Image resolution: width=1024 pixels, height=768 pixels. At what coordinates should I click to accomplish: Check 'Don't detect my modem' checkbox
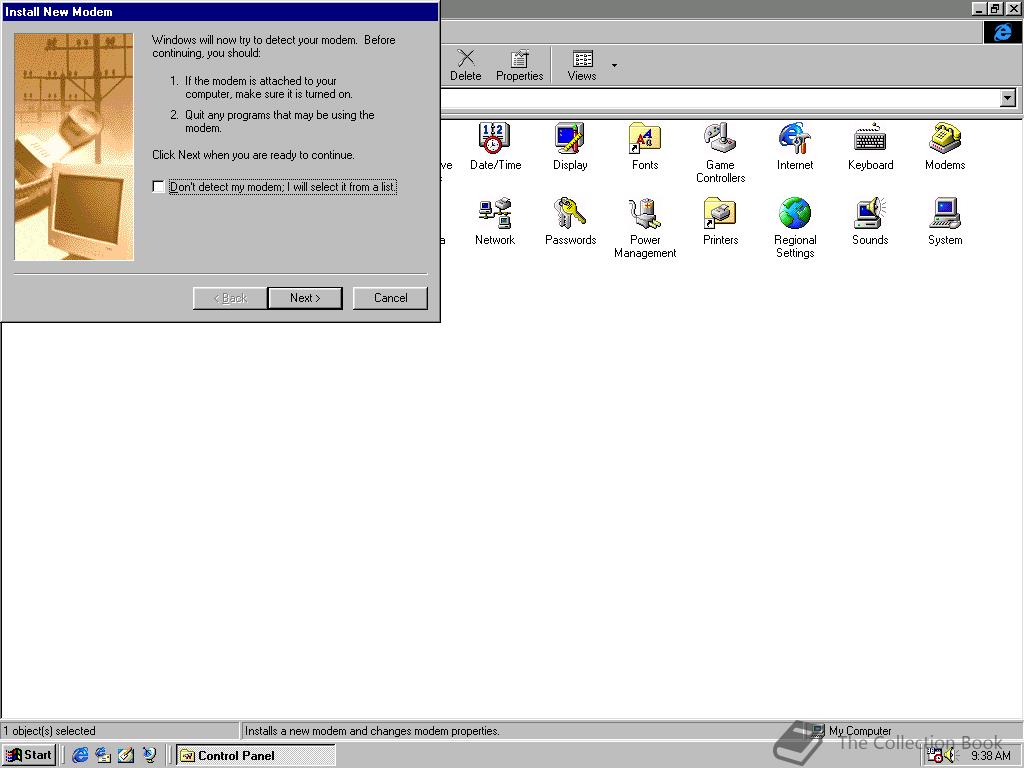coord(158,187)
